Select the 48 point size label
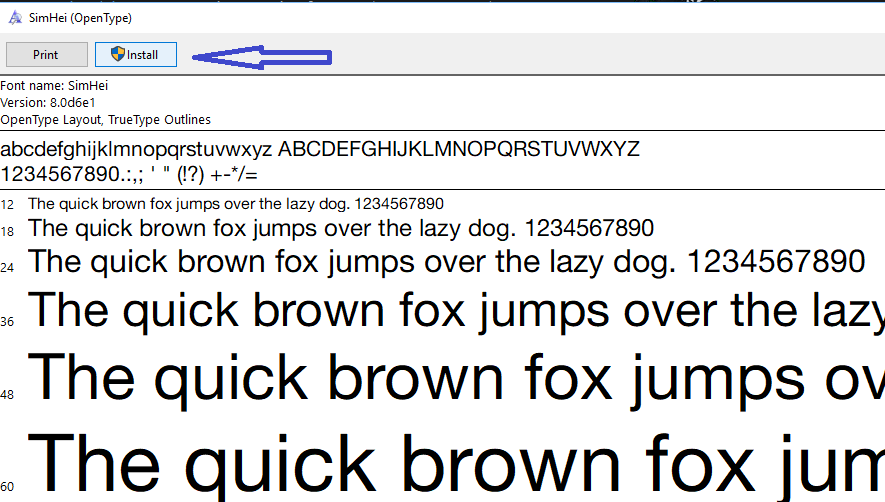Screen dimensions: 885x502 (8, 395)
